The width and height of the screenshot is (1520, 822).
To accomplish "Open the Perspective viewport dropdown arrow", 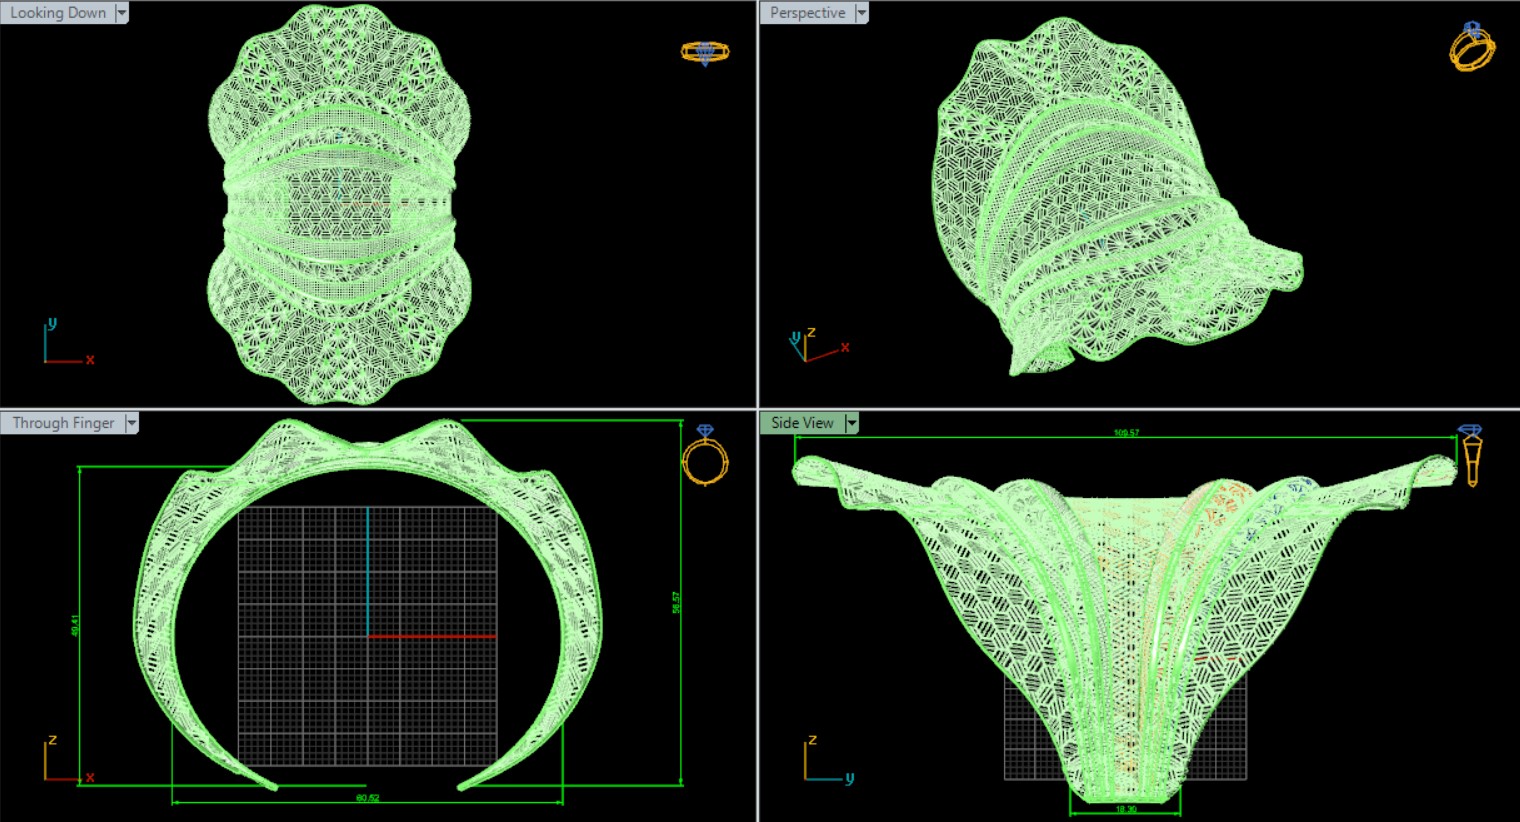I will pyautogui.click(x=861, y=13).
